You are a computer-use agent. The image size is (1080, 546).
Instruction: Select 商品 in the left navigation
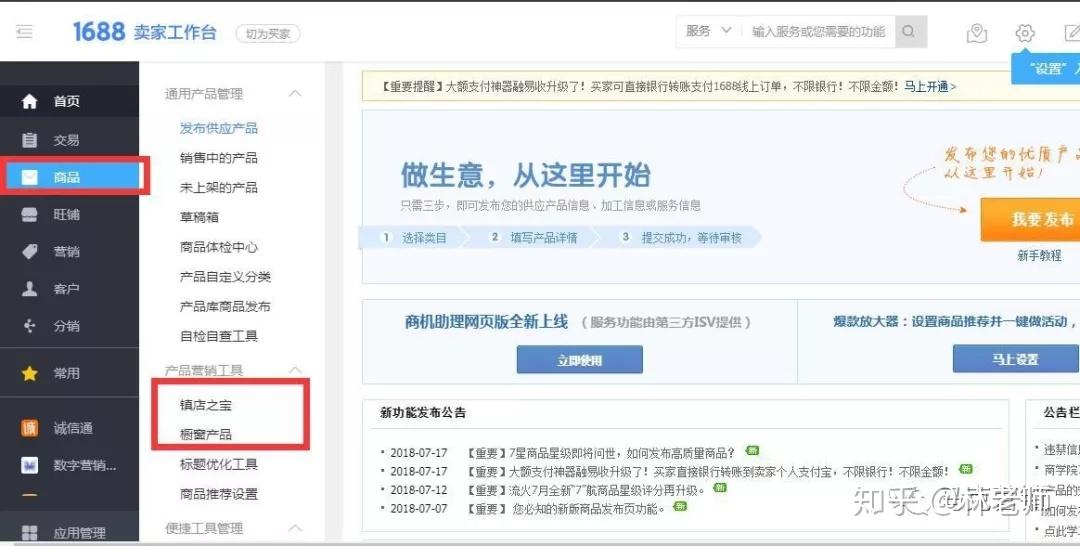click(x=69, y=177)
